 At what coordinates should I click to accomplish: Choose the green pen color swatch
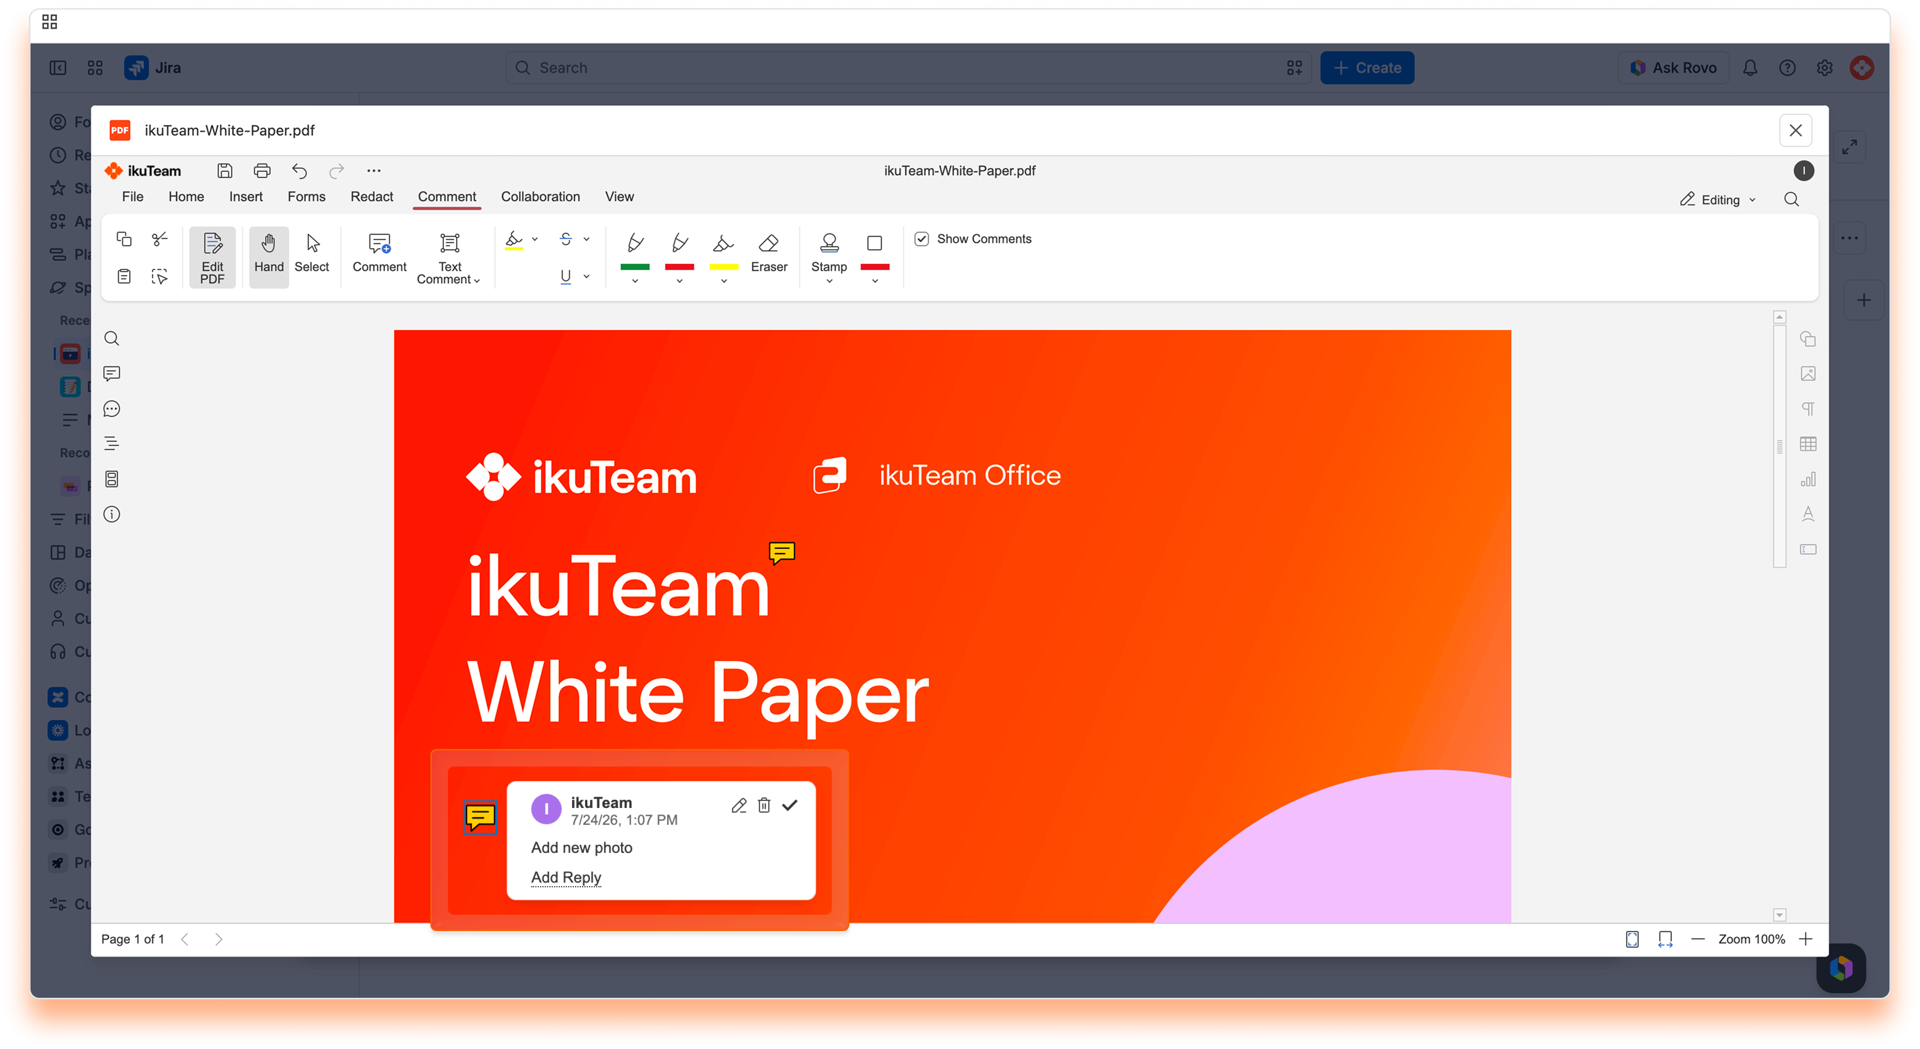coord(635,267)
